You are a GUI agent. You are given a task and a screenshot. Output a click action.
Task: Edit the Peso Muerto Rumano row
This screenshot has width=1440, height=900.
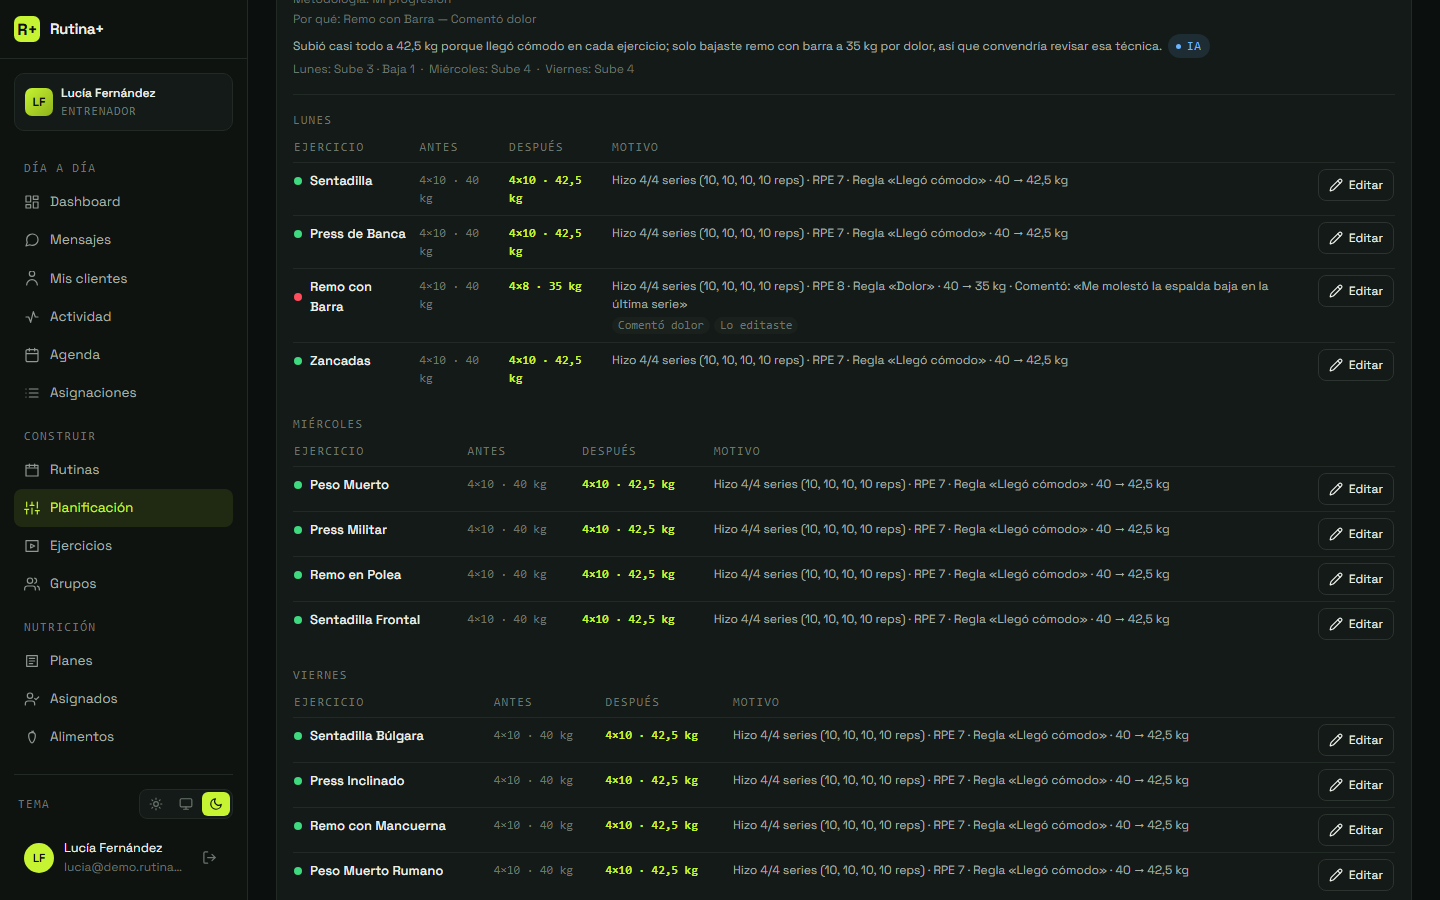(x=1355, y=875)
